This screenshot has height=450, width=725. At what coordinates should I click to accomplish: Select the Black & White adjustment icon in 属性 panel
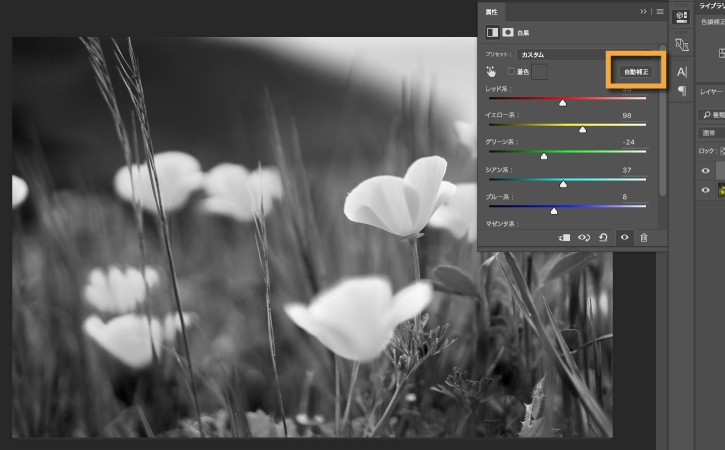coord(492,32)
